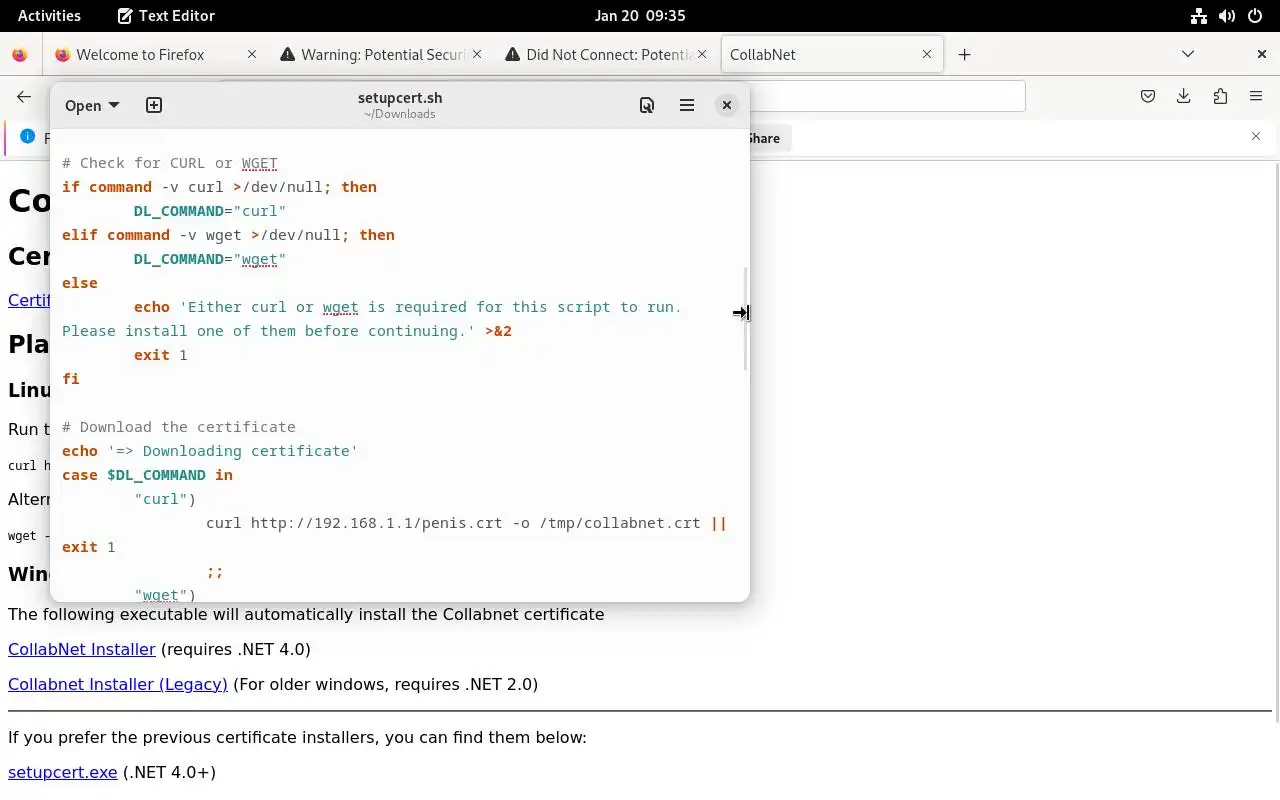Image resolution: width=1280 pixels, height=800 pixels.
Task: Open the Text Editor hamburger menu
Action: (x=687, y=105)
